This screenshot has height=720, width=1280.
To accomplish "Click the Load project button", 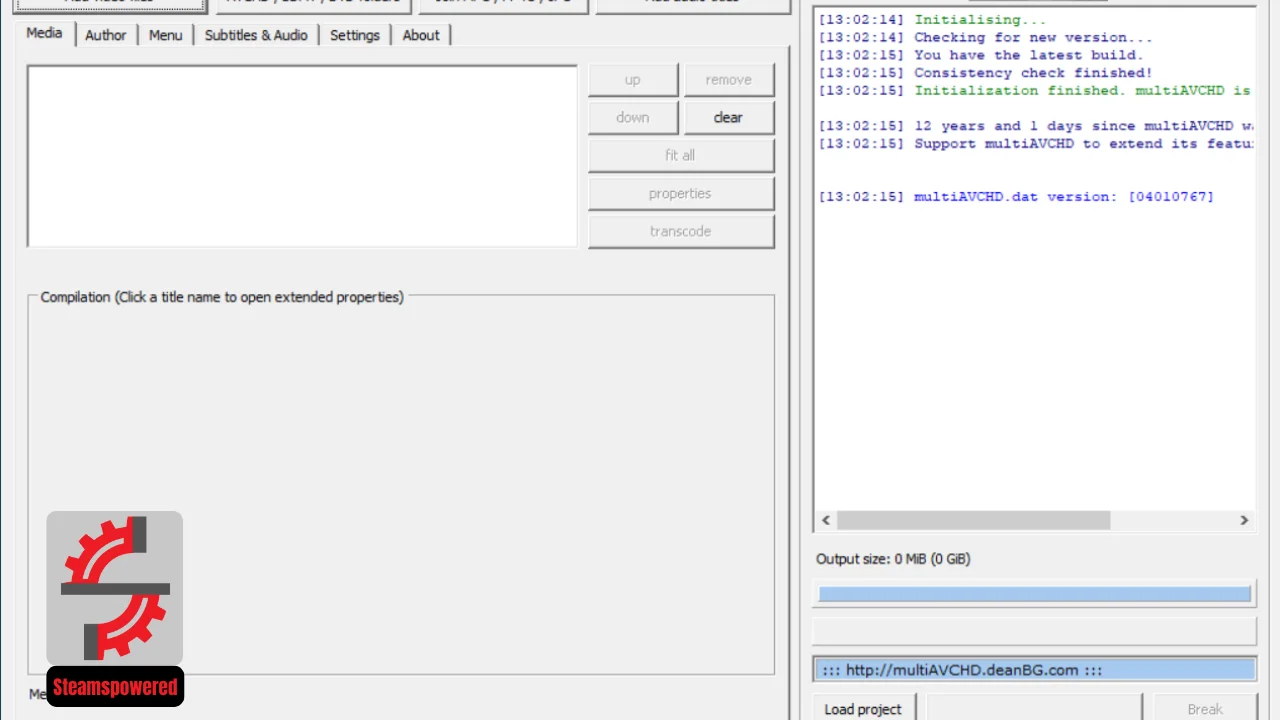I will coord(863,708).
